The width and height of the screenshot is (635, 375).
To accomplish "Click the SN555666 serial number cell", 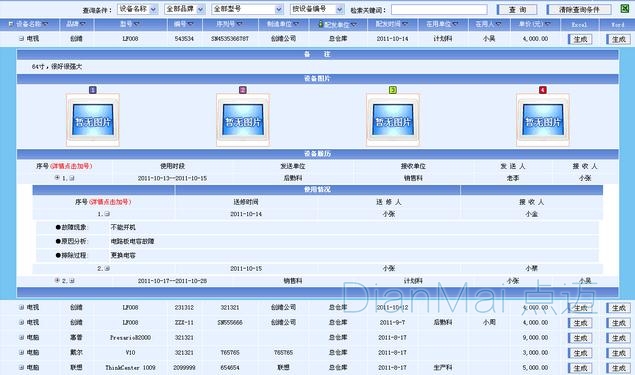I will pos(230,323).
